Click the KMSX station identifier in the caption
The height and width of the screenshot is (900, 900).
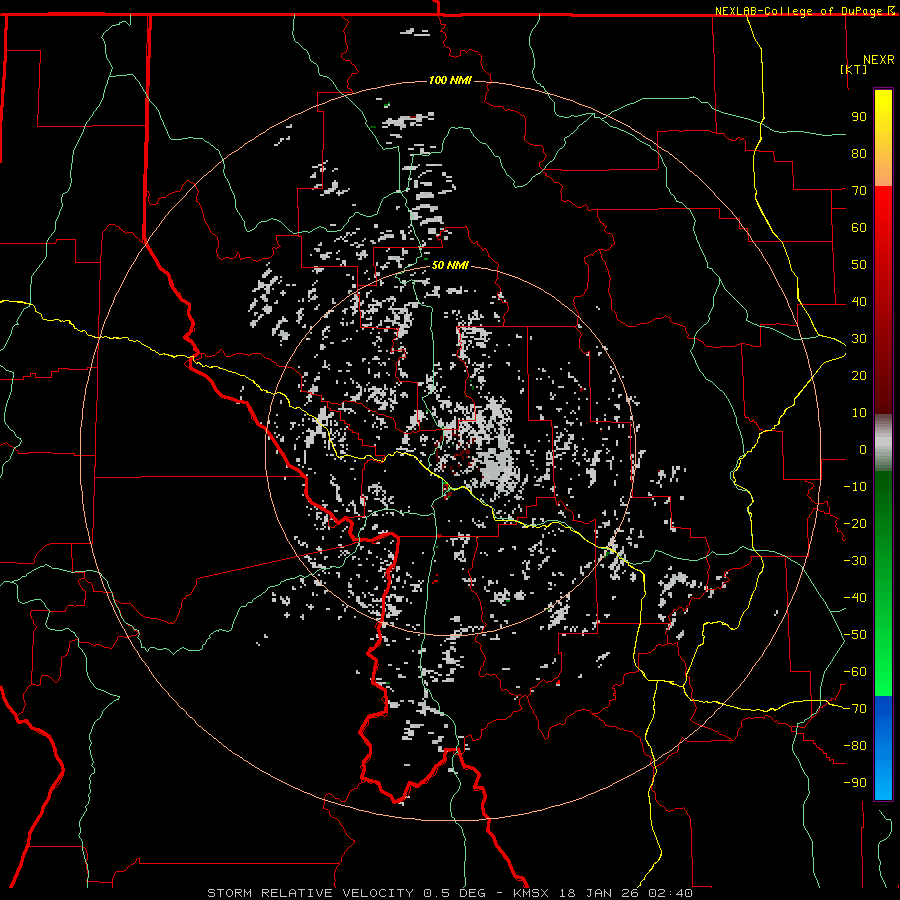click(530, 893)
